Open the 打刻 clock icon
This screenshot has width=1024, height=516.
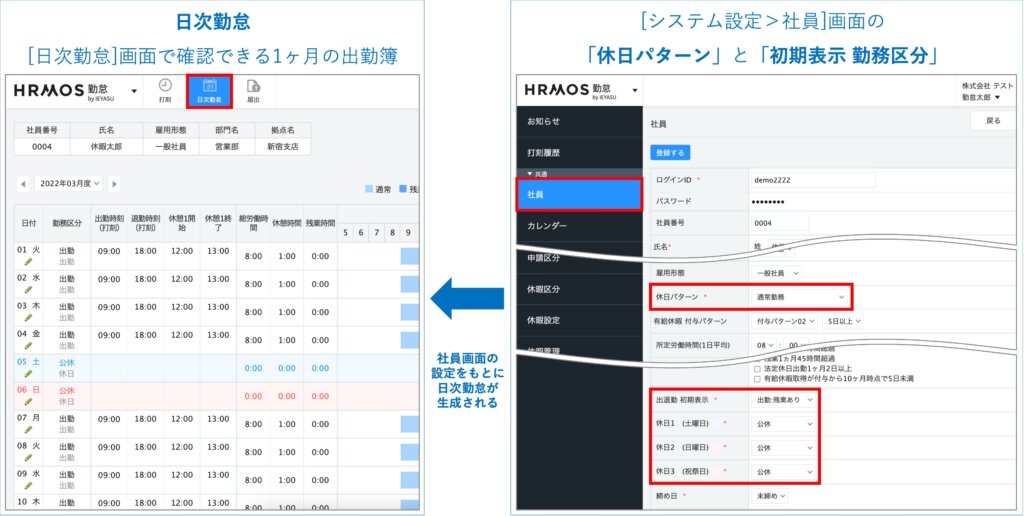coord(165,90)
